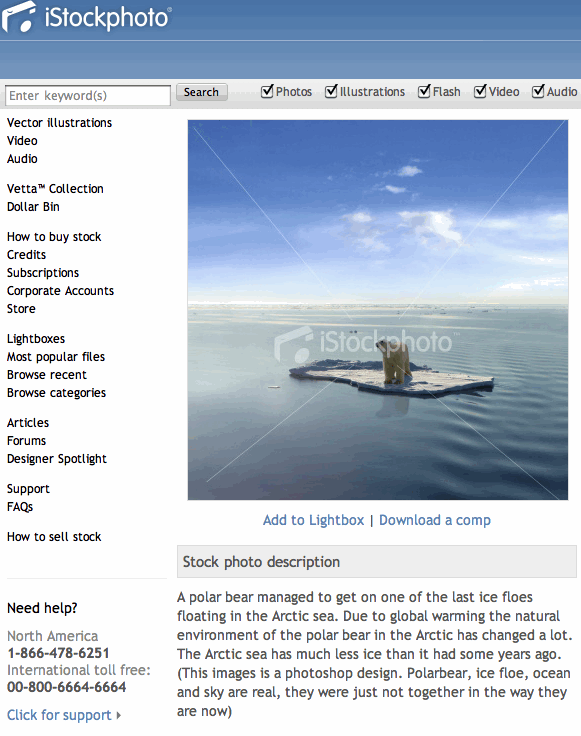This screenshot has height=736, width=581.
Task: Click the arrow beside Click for support
Action: (119, 715)
